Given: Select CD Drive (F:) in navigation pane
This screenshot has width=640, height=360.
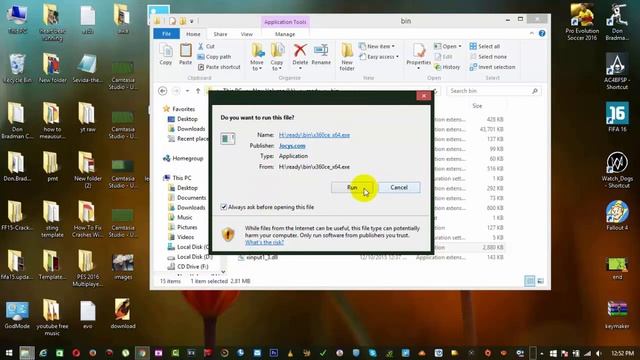Looking at the screenshot, I should tap(188, 267).
